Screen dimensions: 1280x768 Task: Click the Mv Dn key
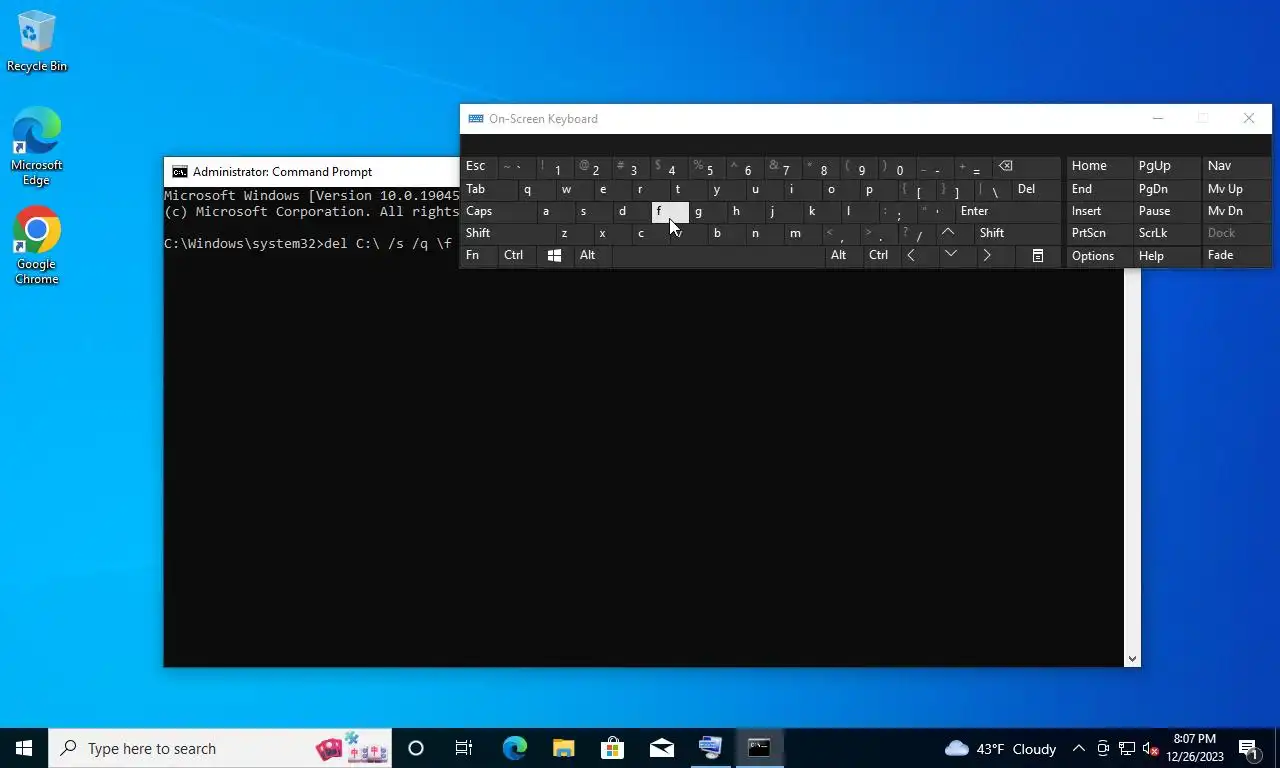tap(1236, 211)
